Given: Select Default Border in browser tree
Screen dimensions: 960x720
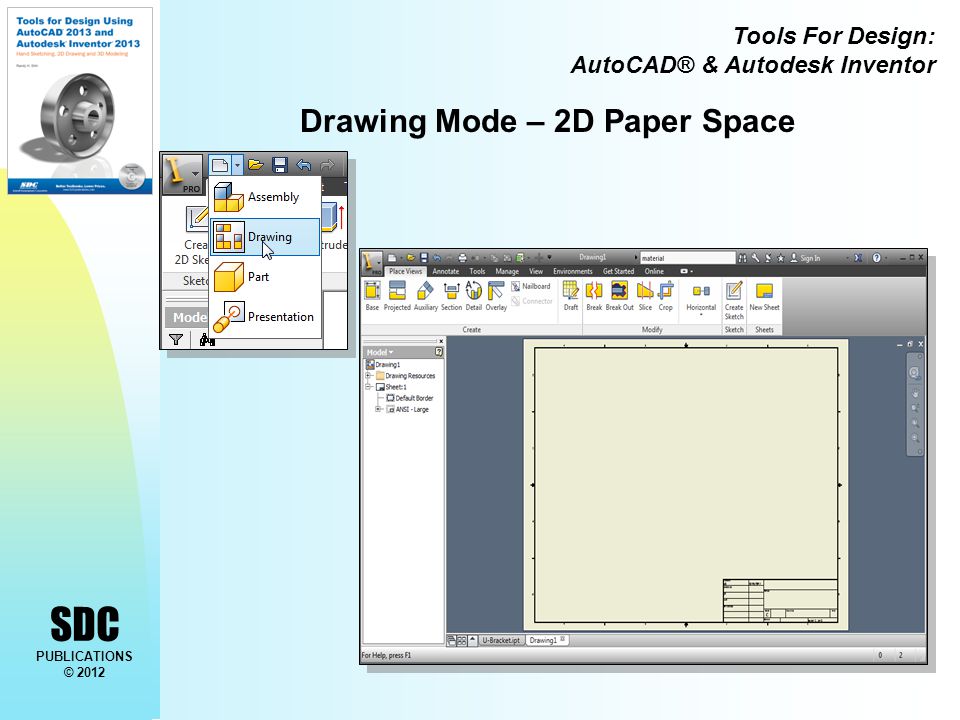Looking at the screenshot, I should coord(410,398).
